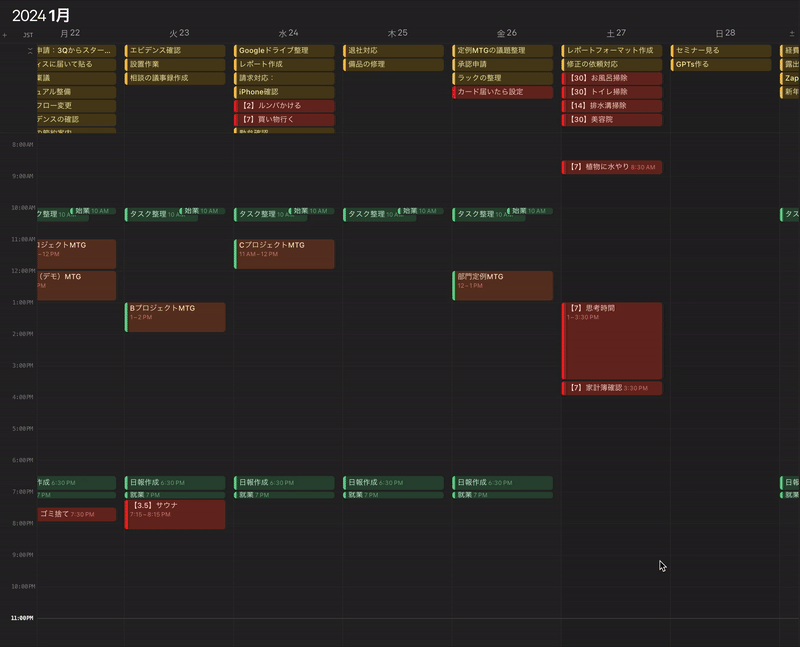
Task: Open the 【2】ルンバかける task
Action: 284,106
